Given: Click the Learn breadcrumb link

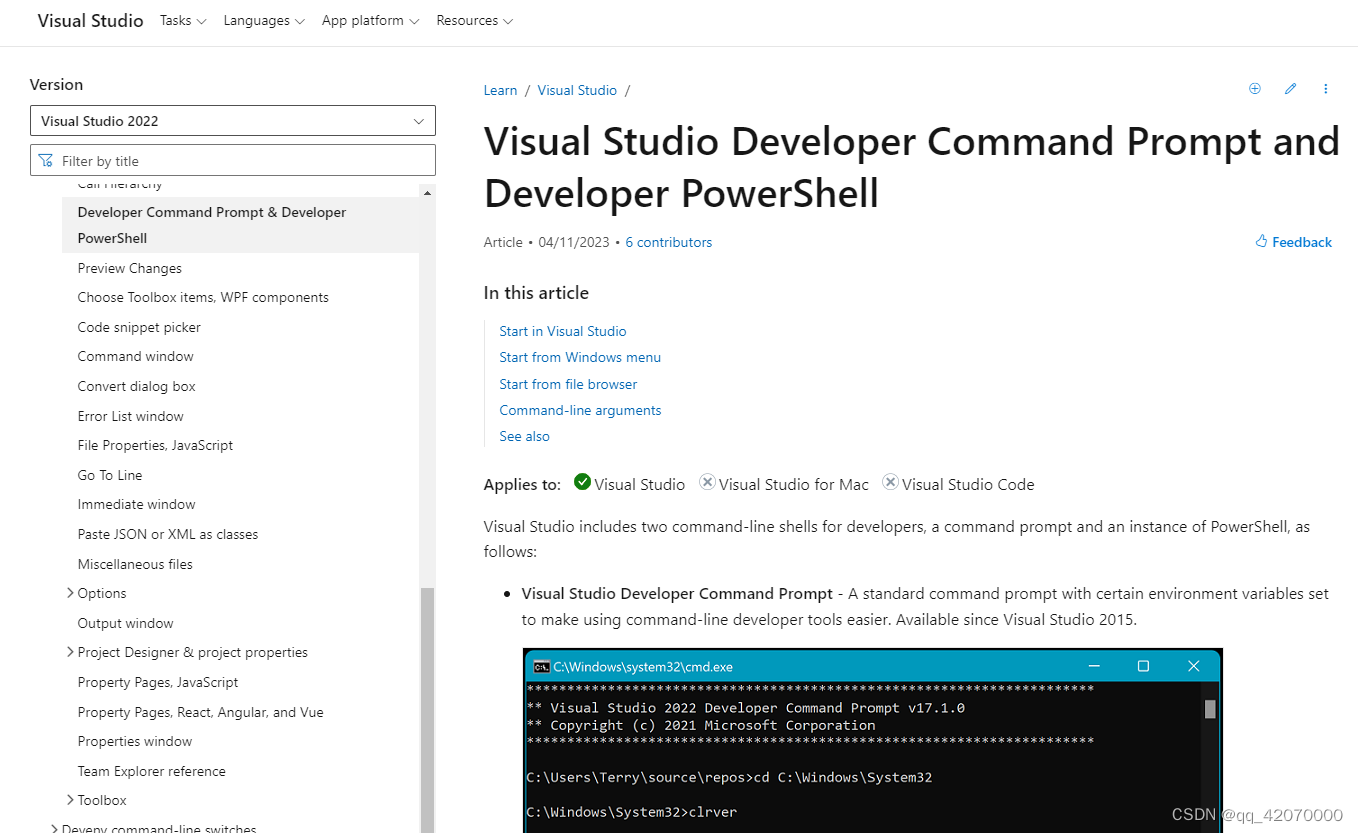Looking at the screenshot, I should click(500, 90).
